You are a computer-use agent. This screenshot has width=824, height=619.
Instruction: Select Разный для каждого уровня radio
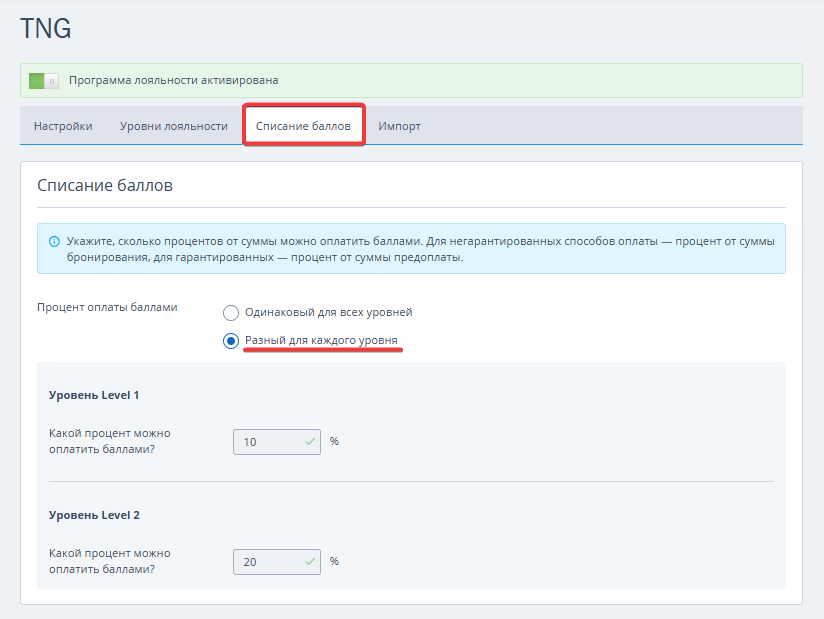coord(231,341)
